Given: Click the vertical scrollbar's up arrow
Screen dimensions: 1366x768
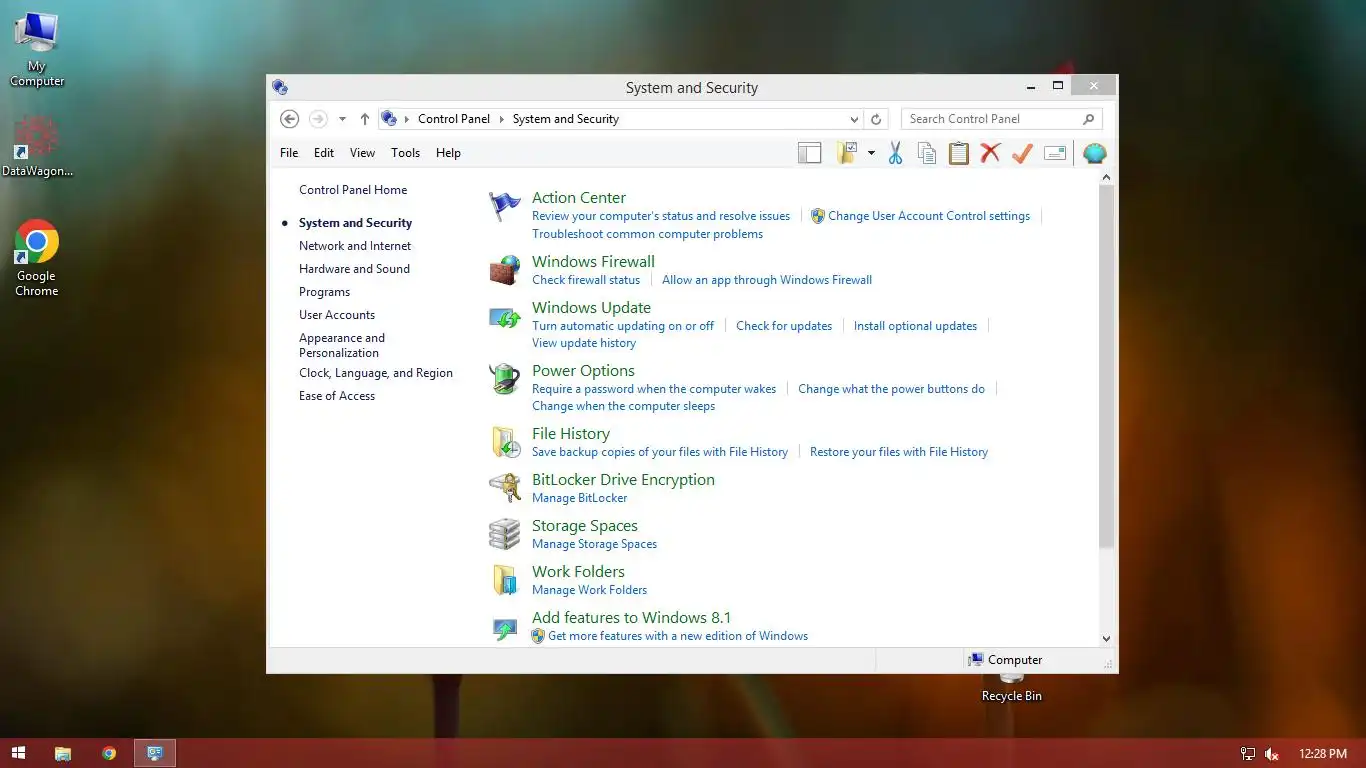Looking at the screenshot, I should tap(1106, 177).
